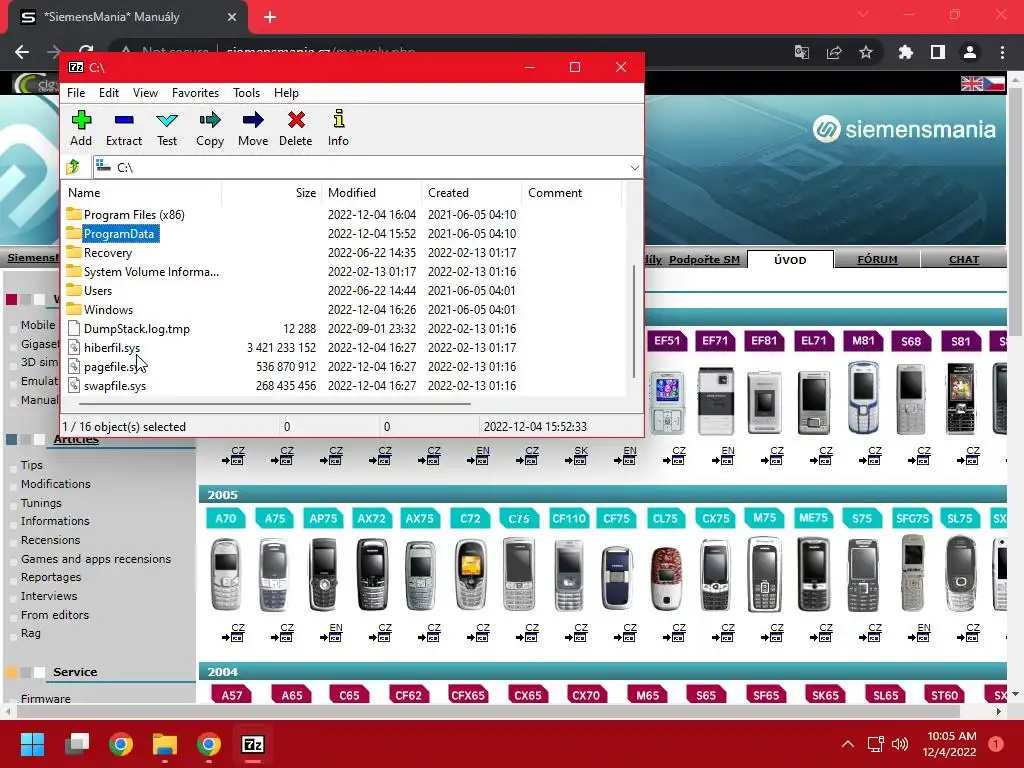Open the ÚVOD tab on website
Viewport: 1024px width, 768px height.
coord(790,260)
